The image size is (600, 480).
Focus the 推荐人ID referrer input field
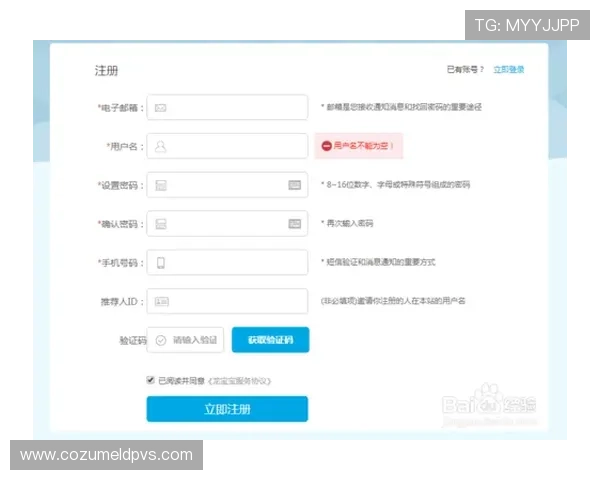[237, 301]
